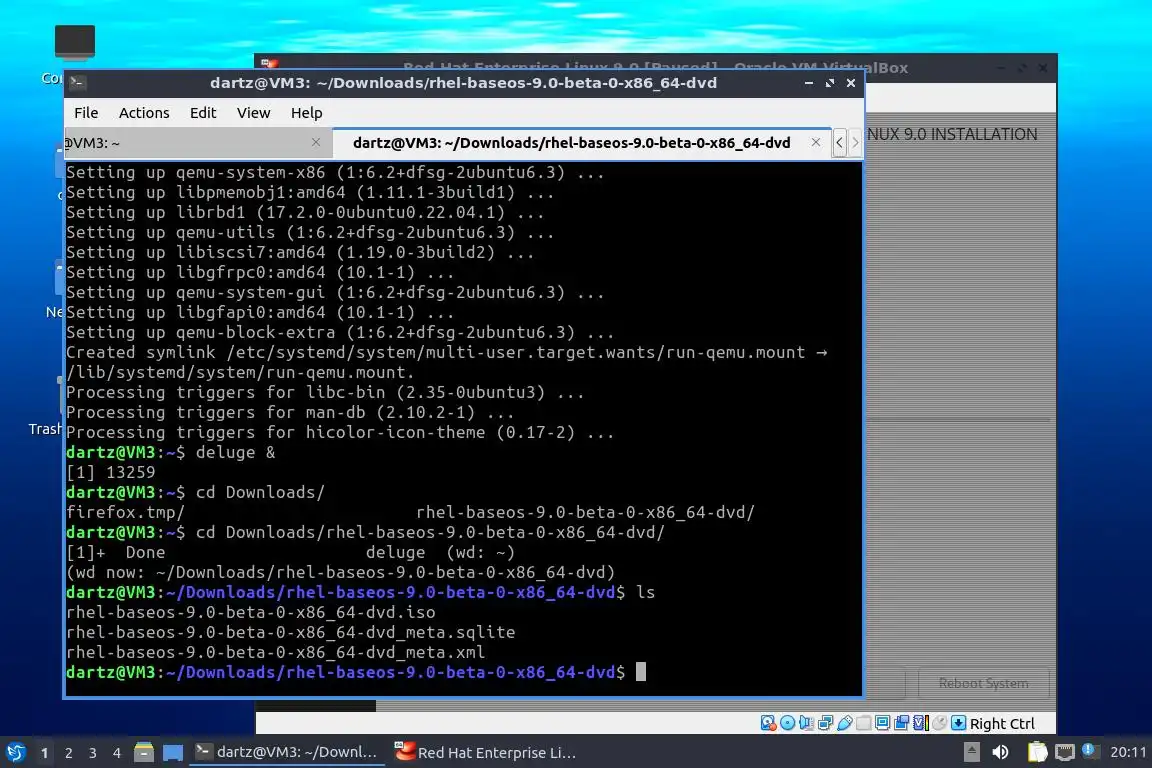Screen dimensions: 1152x768
Task: Open the Actions menu
Action: point(144,112)
